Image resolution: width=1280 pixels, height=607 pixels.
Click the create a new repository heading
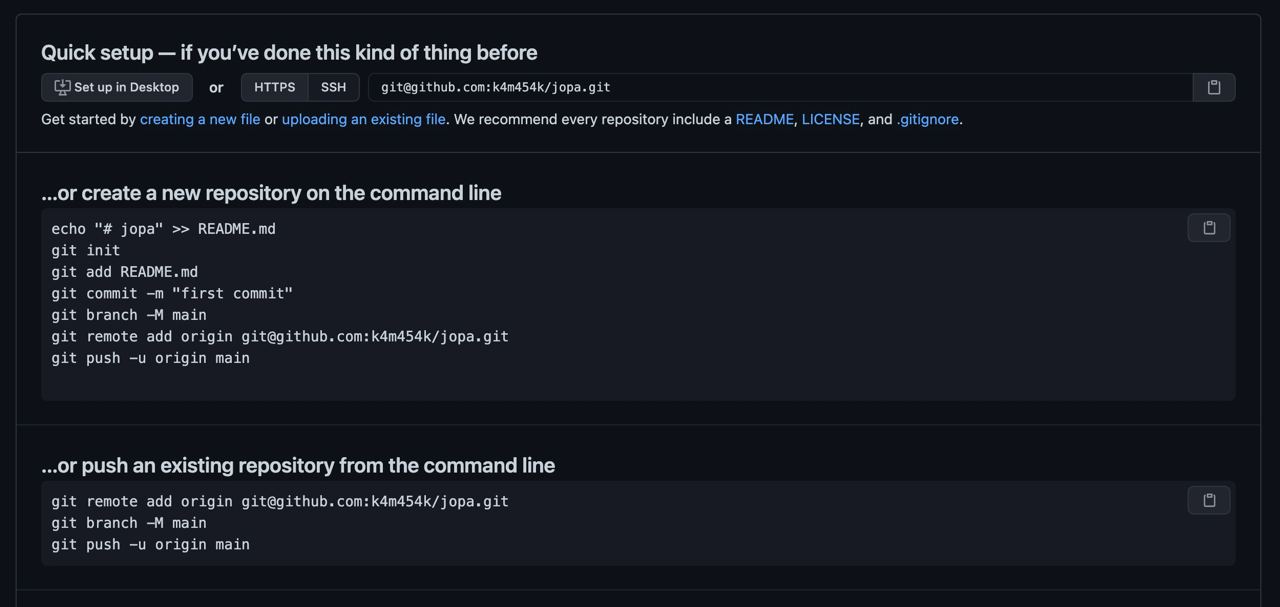(271, 192)
